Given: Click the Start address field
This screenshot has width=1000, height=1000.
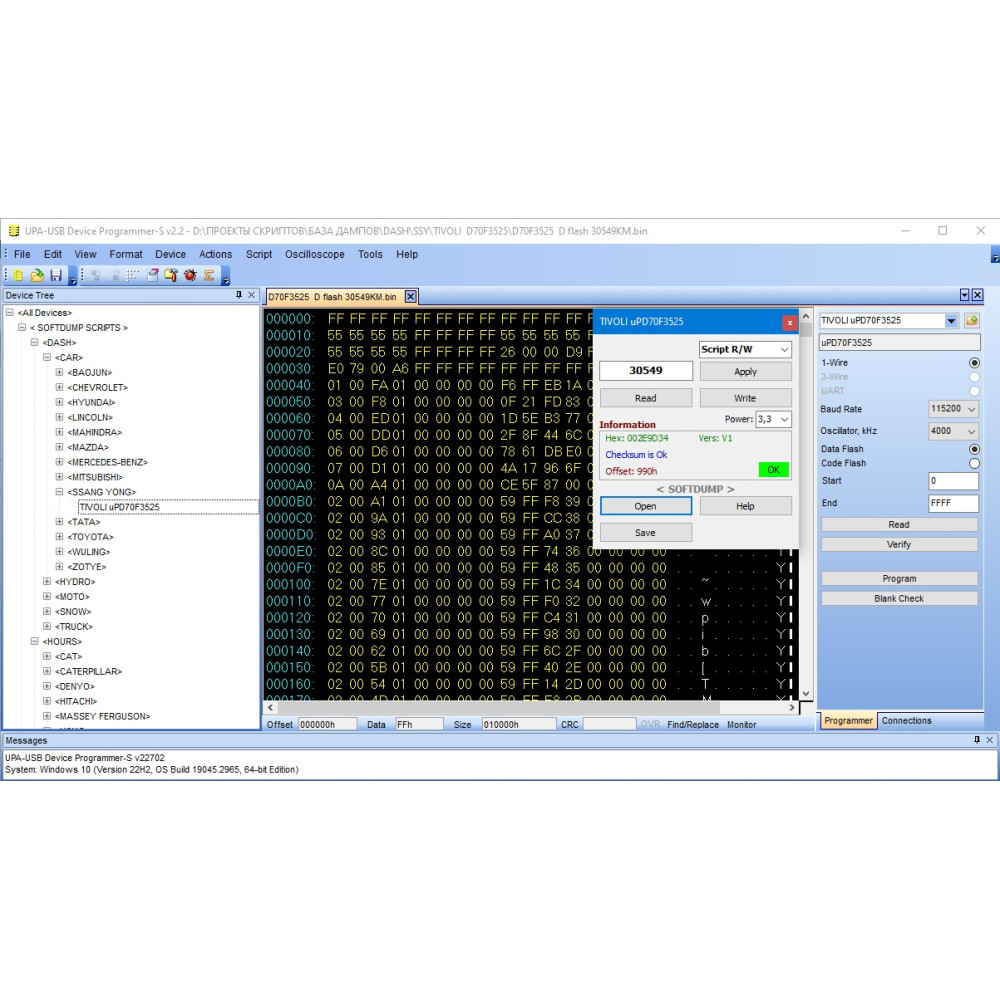Looking at the screenshot, I should pos(953,481).
